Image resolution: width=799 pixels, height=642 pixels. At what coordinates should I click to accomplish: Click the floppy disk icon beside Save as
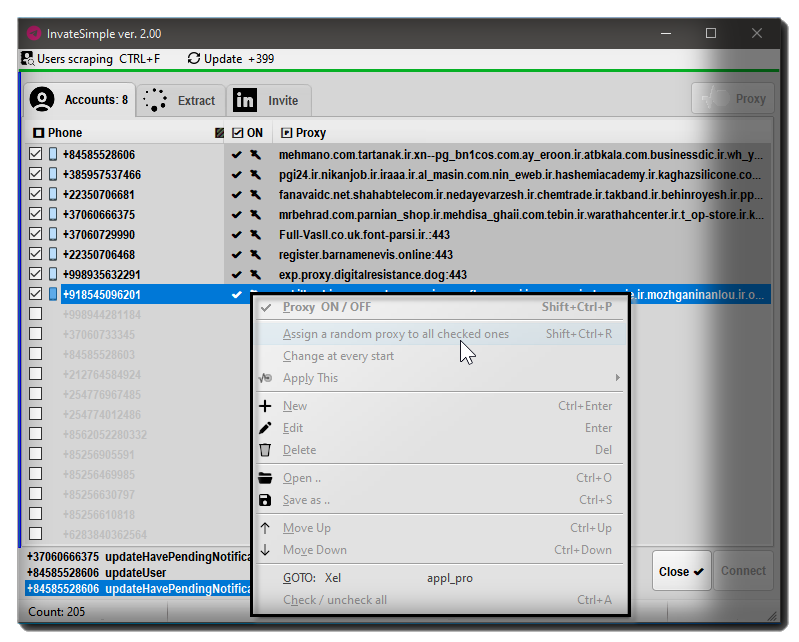(x=265, y=500)
